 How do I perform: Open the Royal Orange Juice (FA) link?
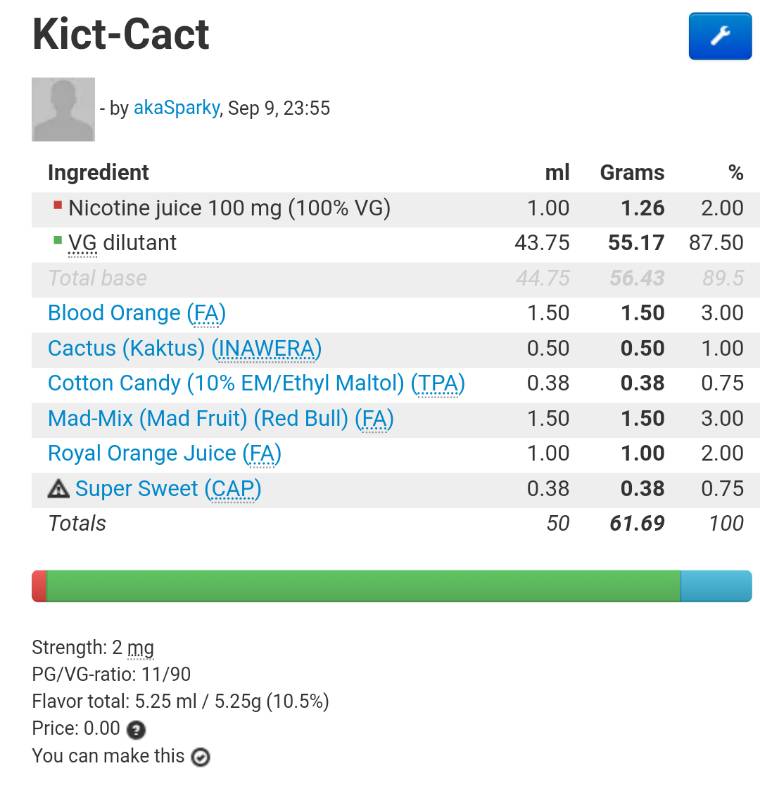164,453
